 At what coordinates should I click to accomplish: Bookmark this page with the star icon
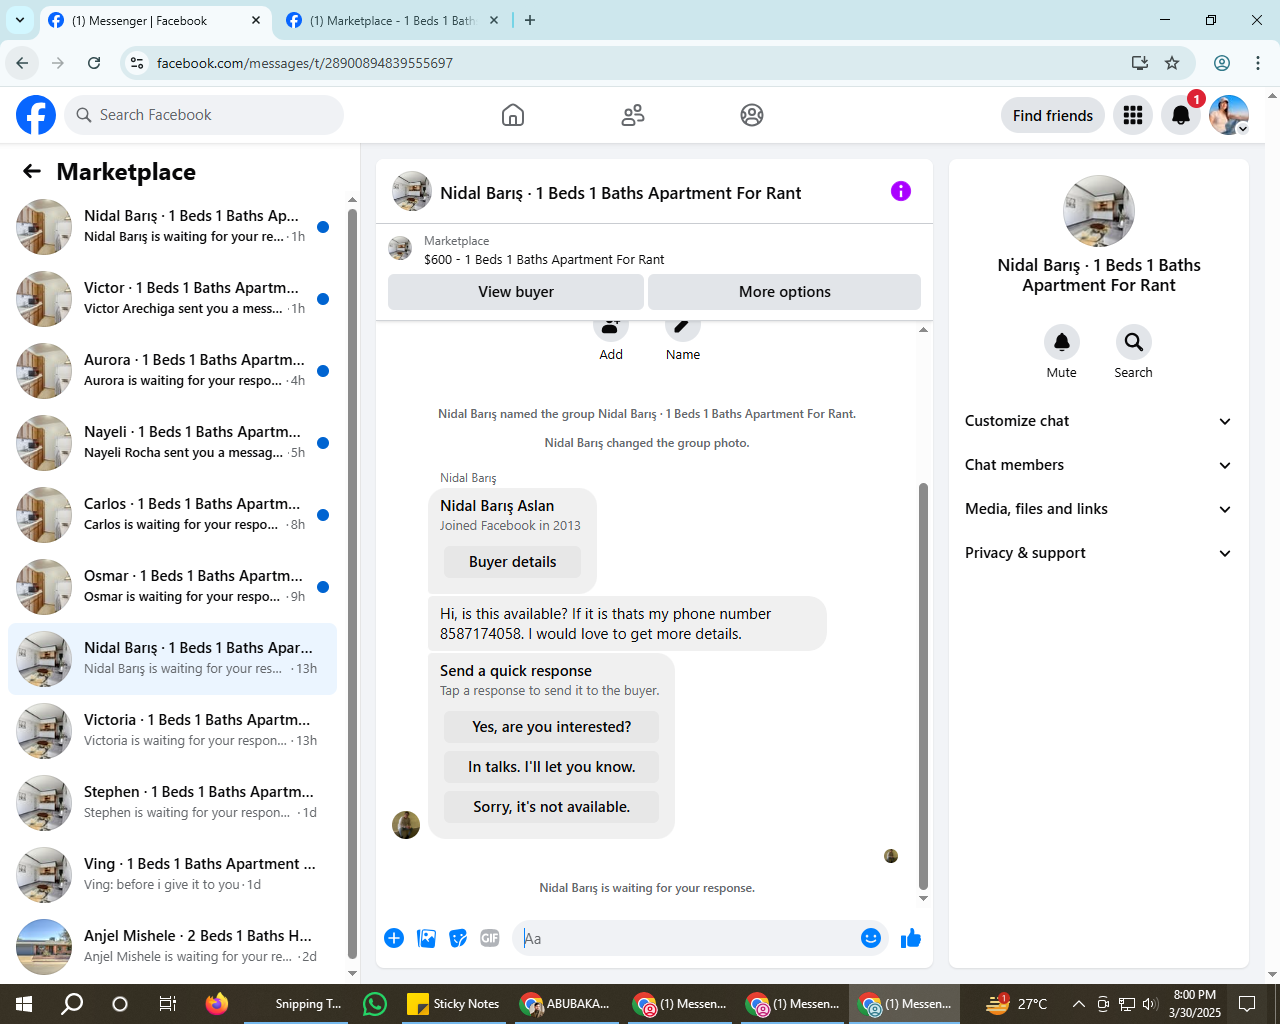coord(1172,63)
